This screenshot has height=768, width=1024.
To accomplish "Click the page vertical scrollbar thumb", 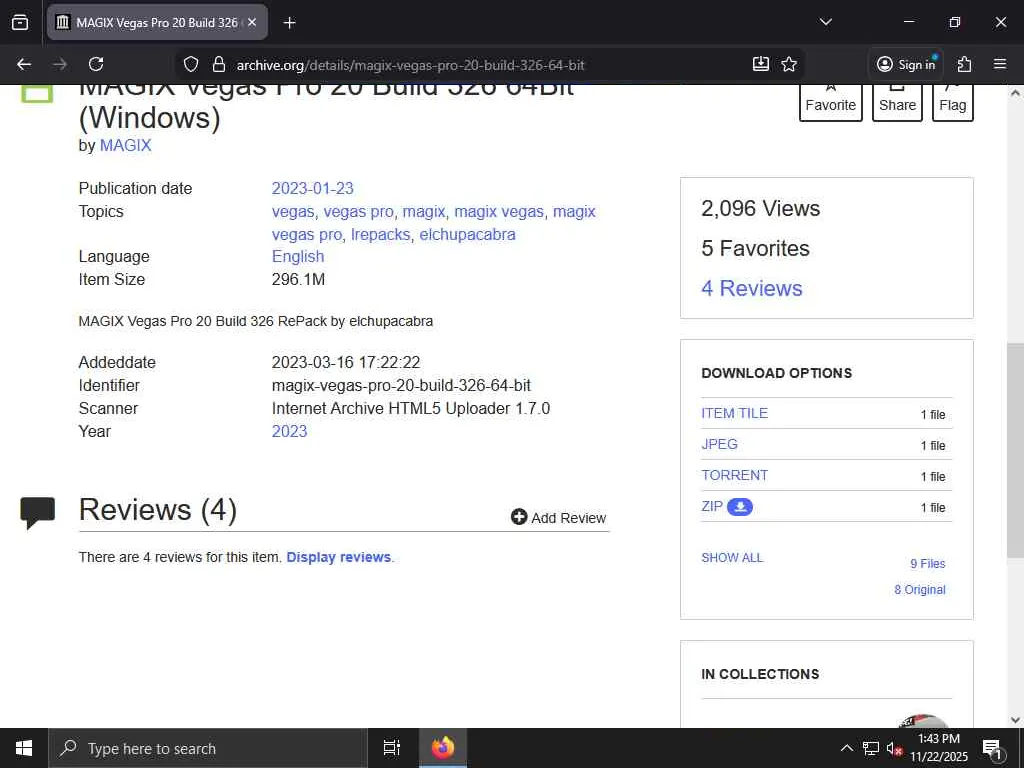I will pos(1015,451).
